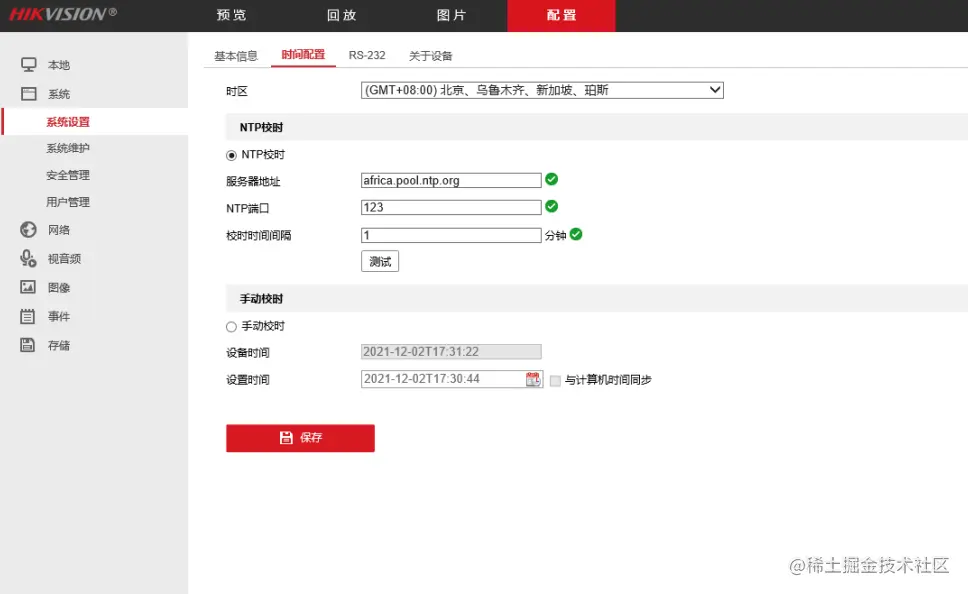Click the green check after 分钟
Image resolution: width=968 pixels, height=594 pixels.
[x=576, y=234]
